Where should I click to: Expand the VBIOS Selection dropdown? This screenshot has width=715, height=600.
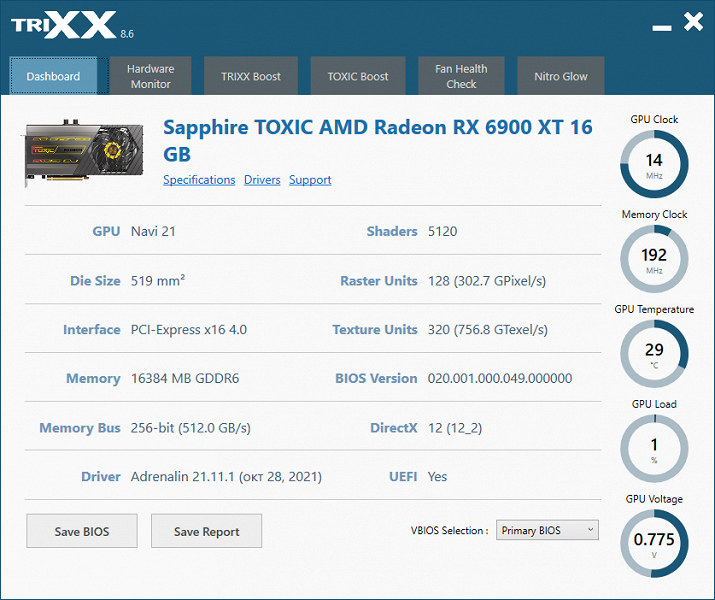click(547, 530)
